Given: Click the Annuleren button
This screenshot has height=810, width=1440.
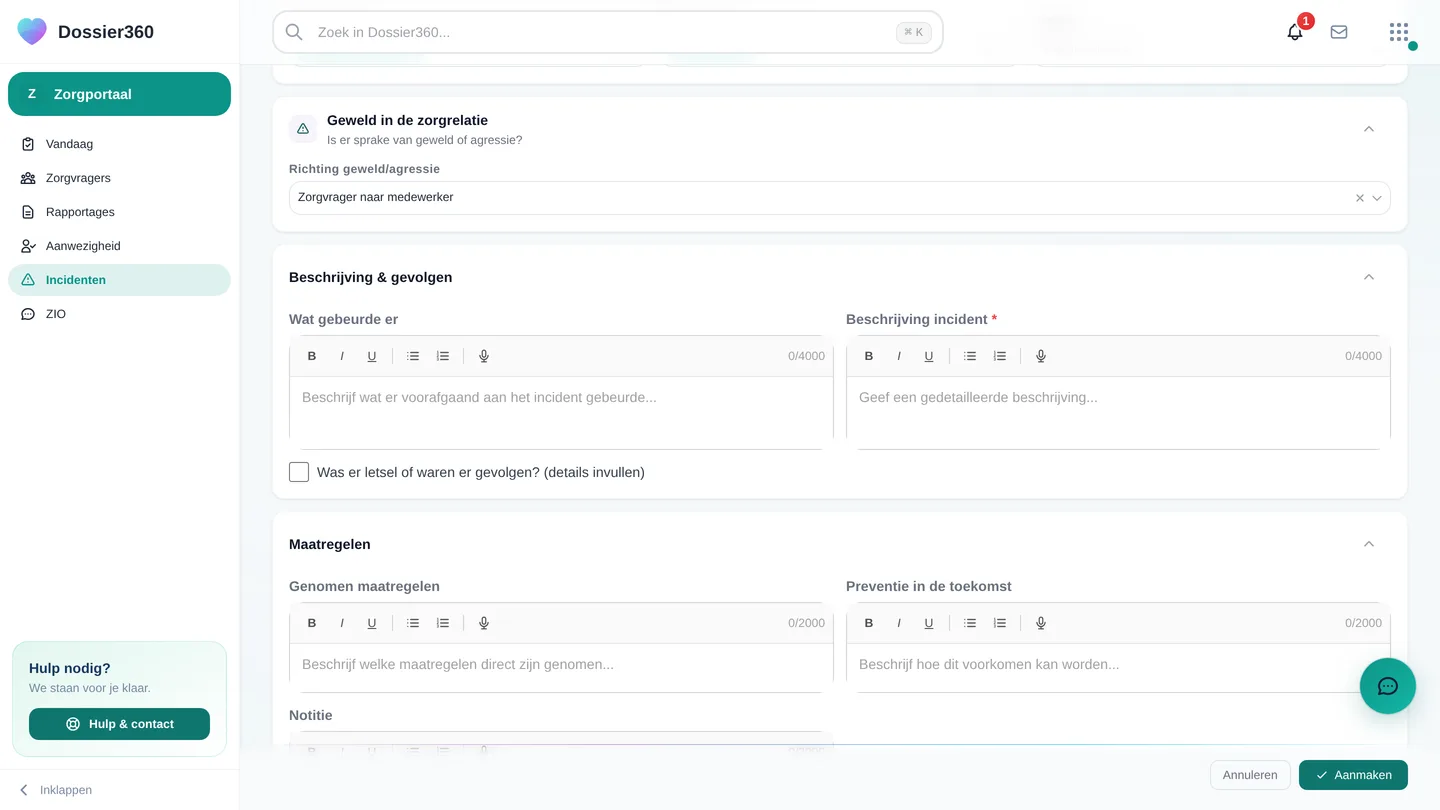Looking at the screenshot, I should click(x=1250, y=775).
